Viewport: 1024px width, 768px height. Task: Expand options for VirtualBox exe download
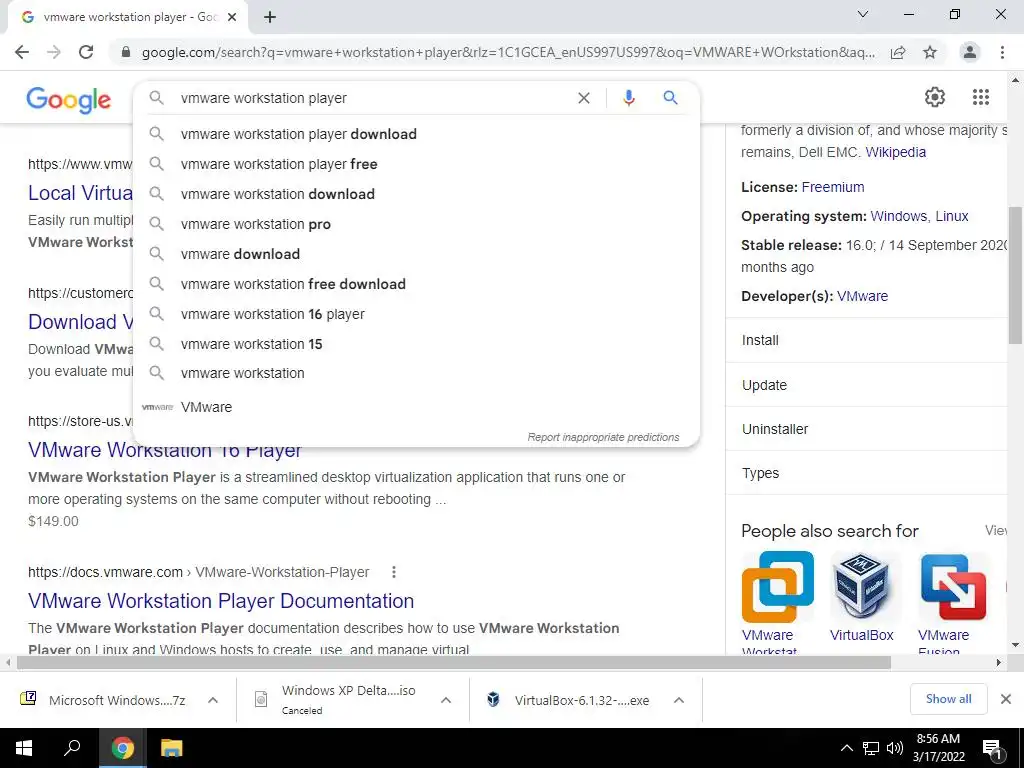[679, 700]
